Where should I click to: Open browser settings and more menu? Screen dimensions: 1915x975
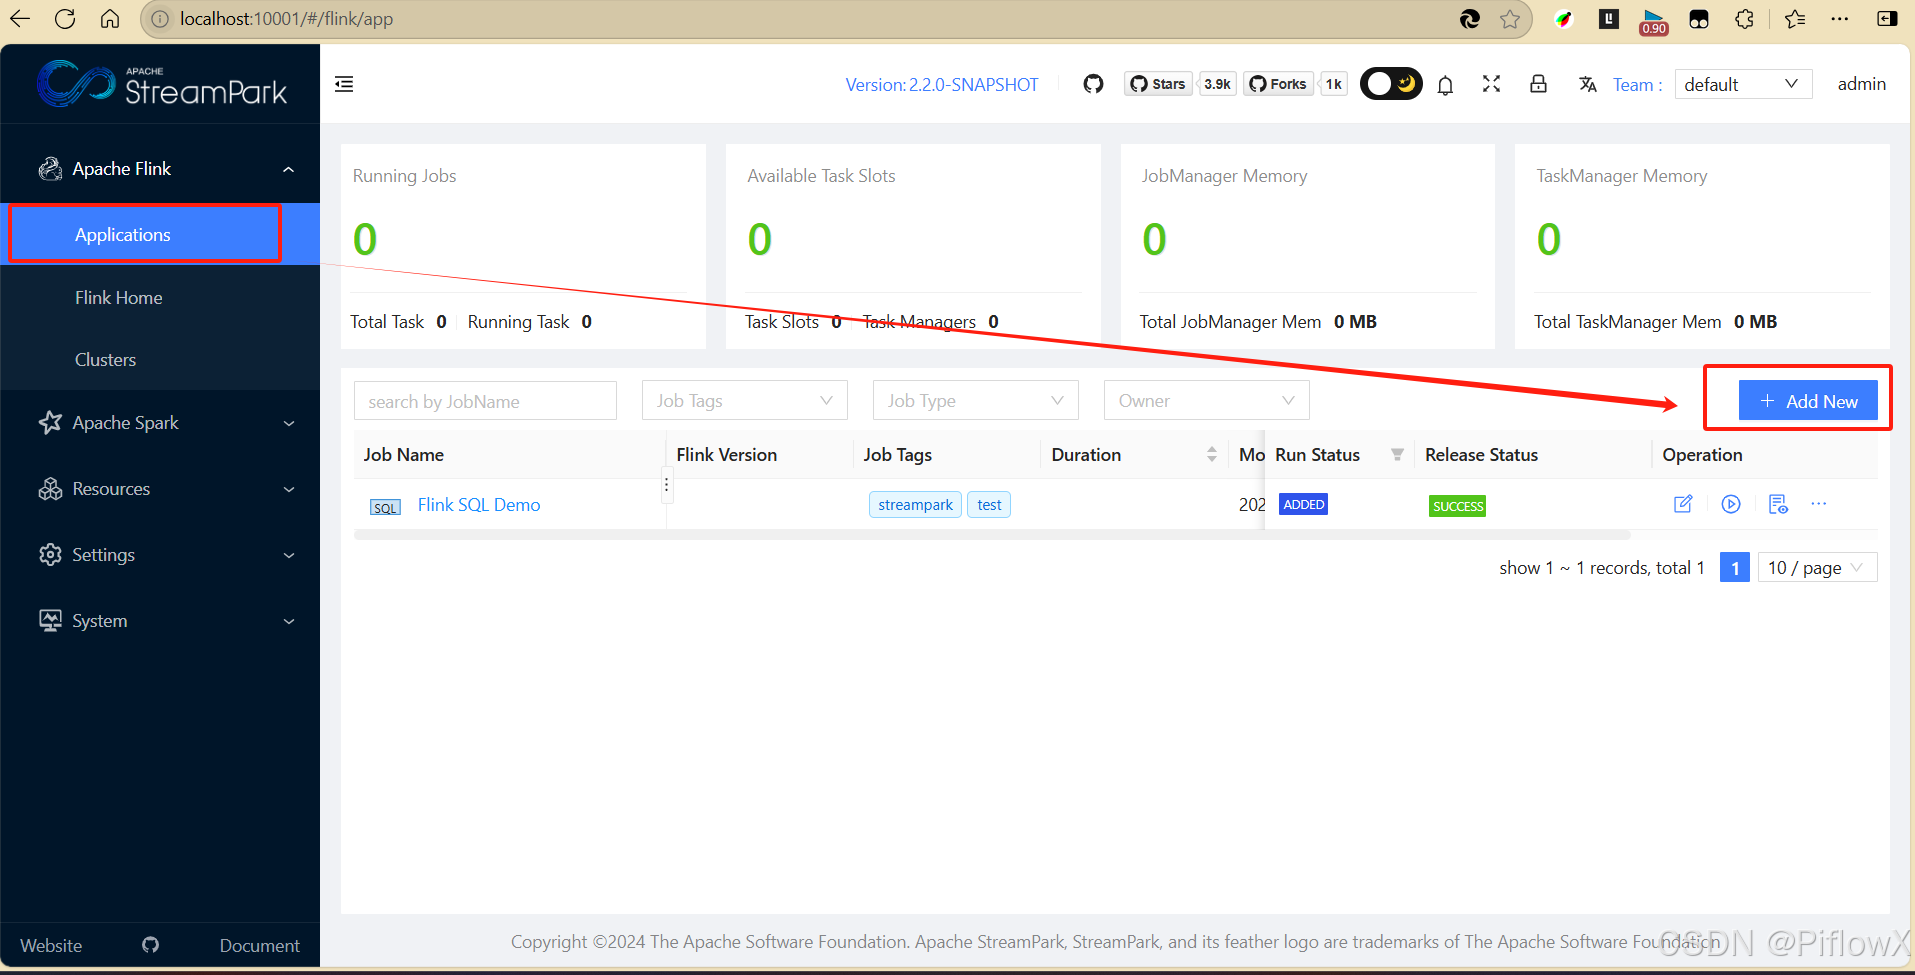(1840, 19)
